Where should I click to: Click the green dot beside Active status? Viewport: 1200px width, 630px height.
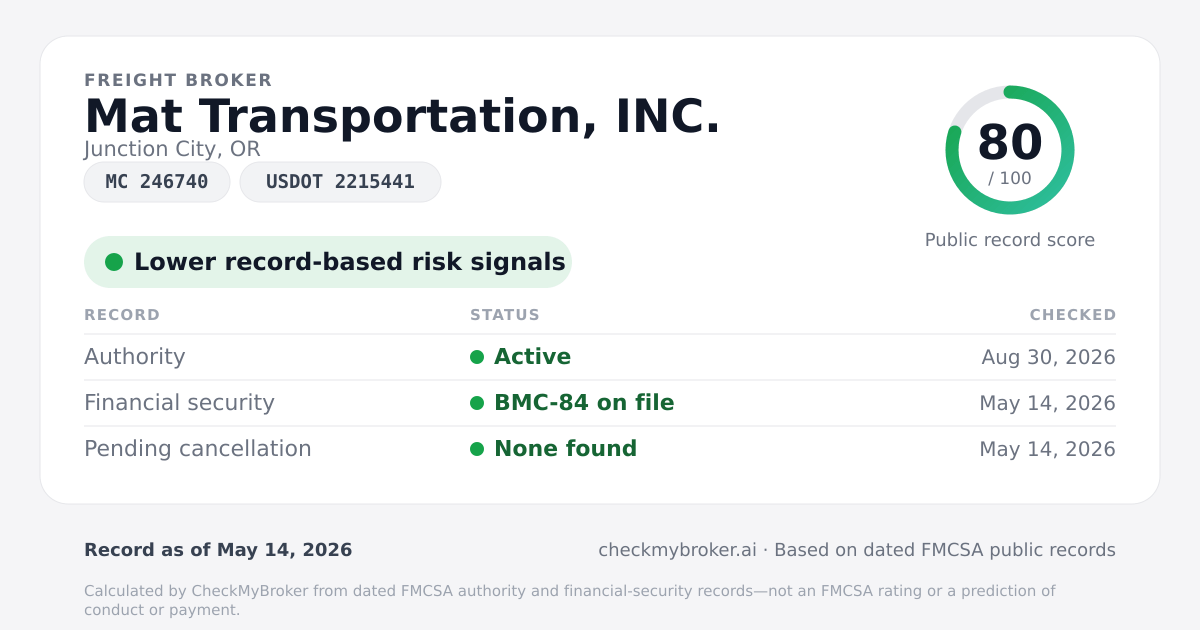[477, 357]
